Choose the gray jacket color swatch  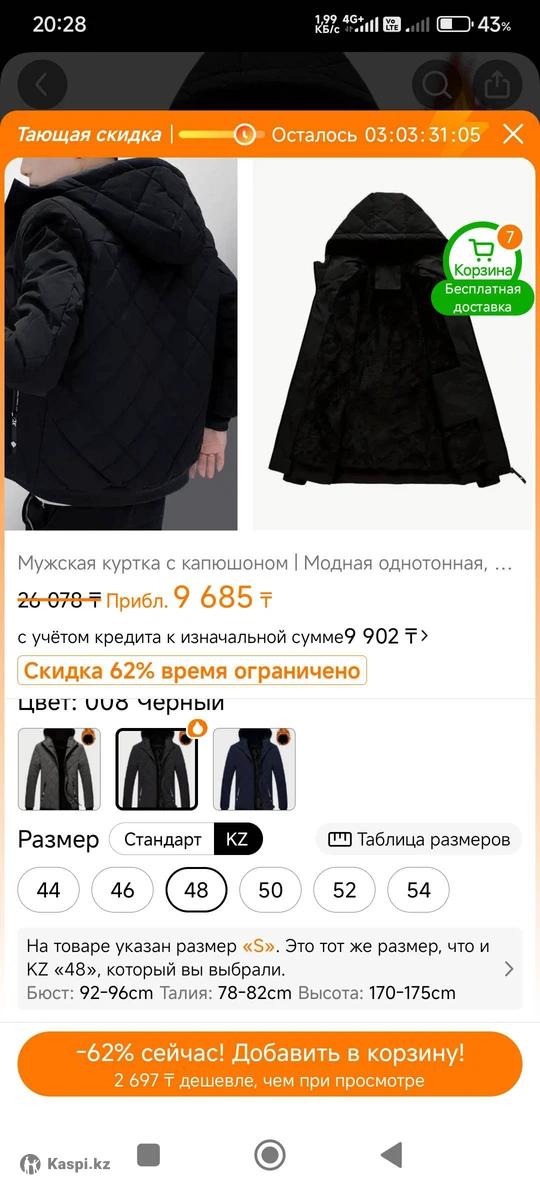click(59, 768)
